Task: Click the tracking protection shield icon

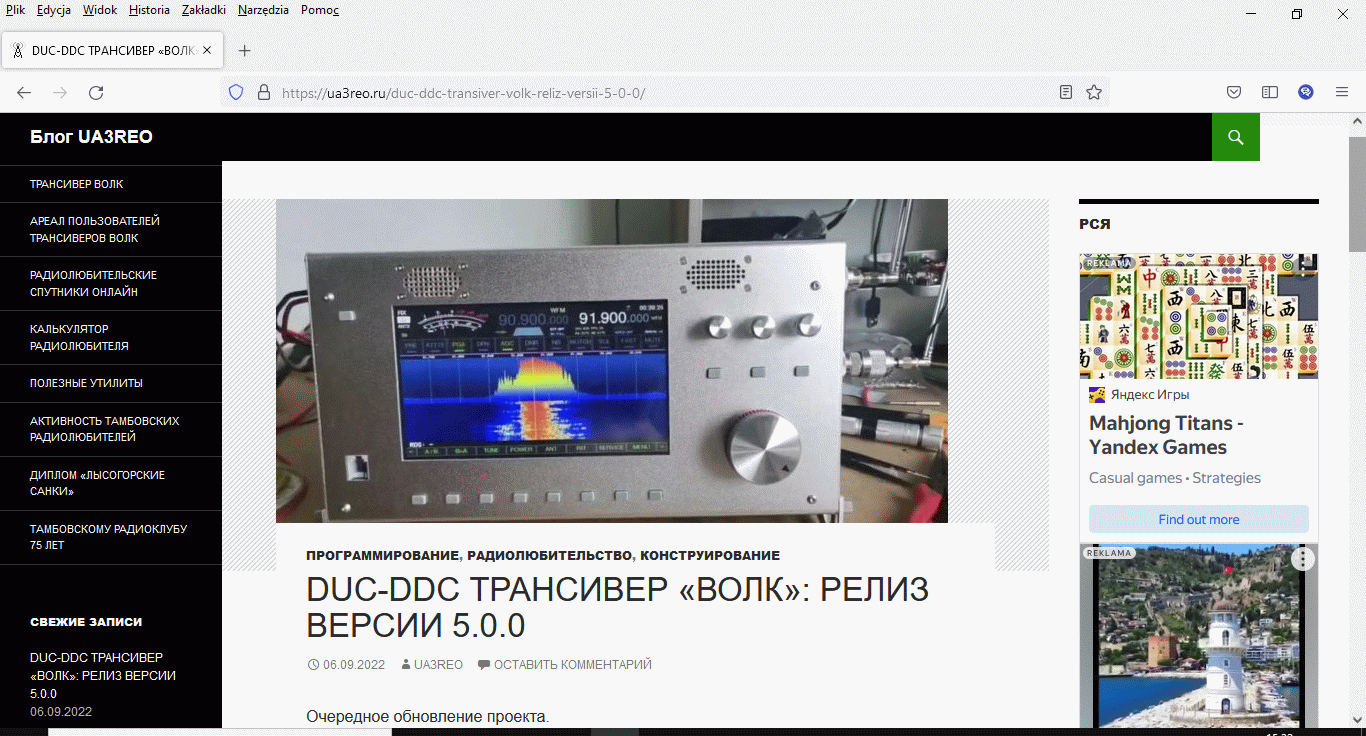Action: coord(237,92)
